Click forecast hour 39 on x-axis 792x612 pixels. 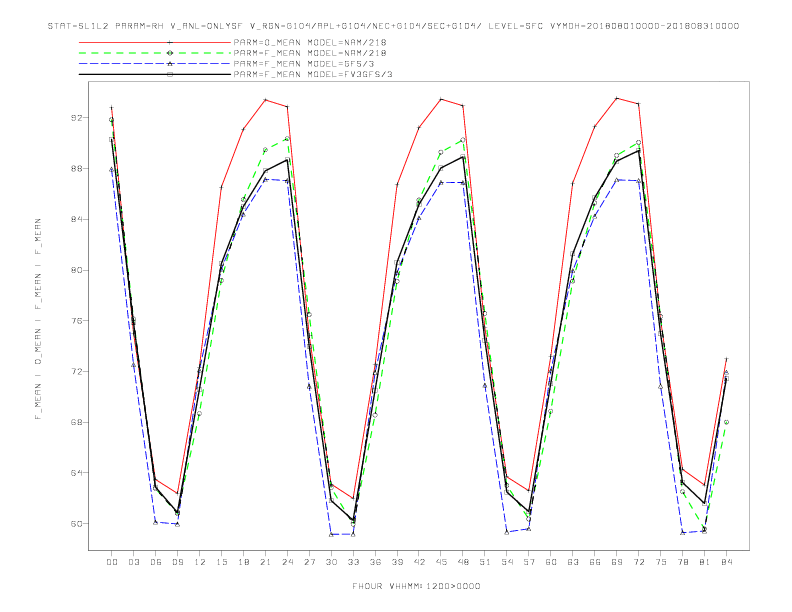pos(397,562)
